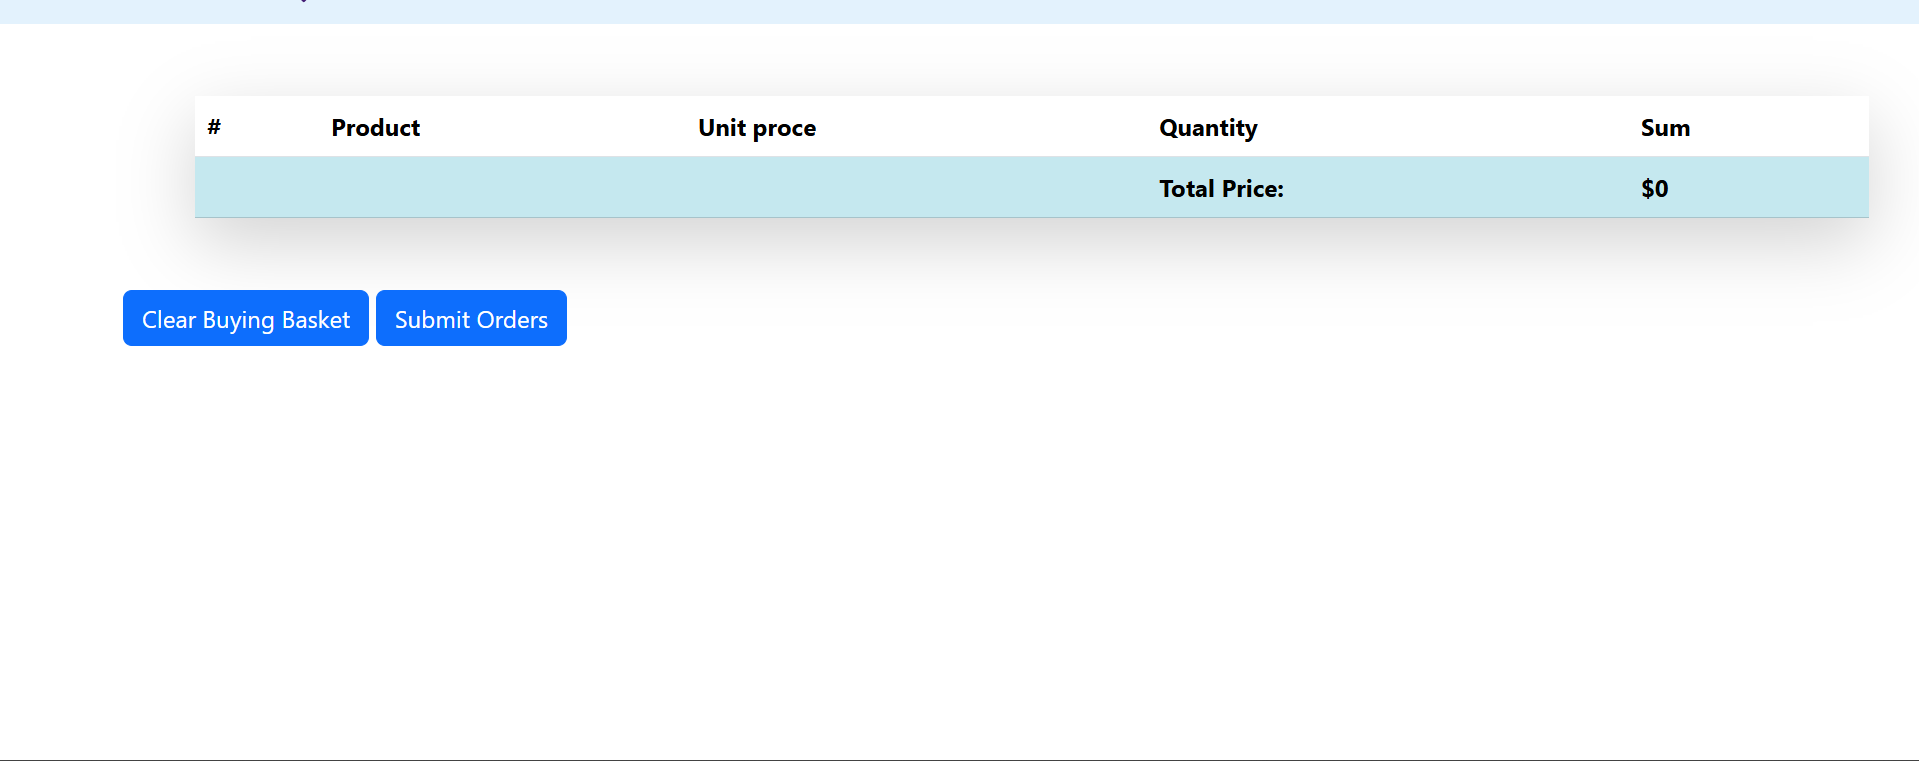Viewport: 1919px width, 761px height.
Task: Click the $0 total amount
Action: [1654, 189]
